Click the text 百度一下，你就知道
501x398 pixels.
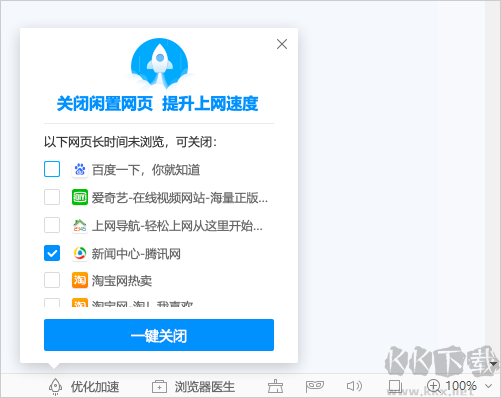[x=146, y=170]
